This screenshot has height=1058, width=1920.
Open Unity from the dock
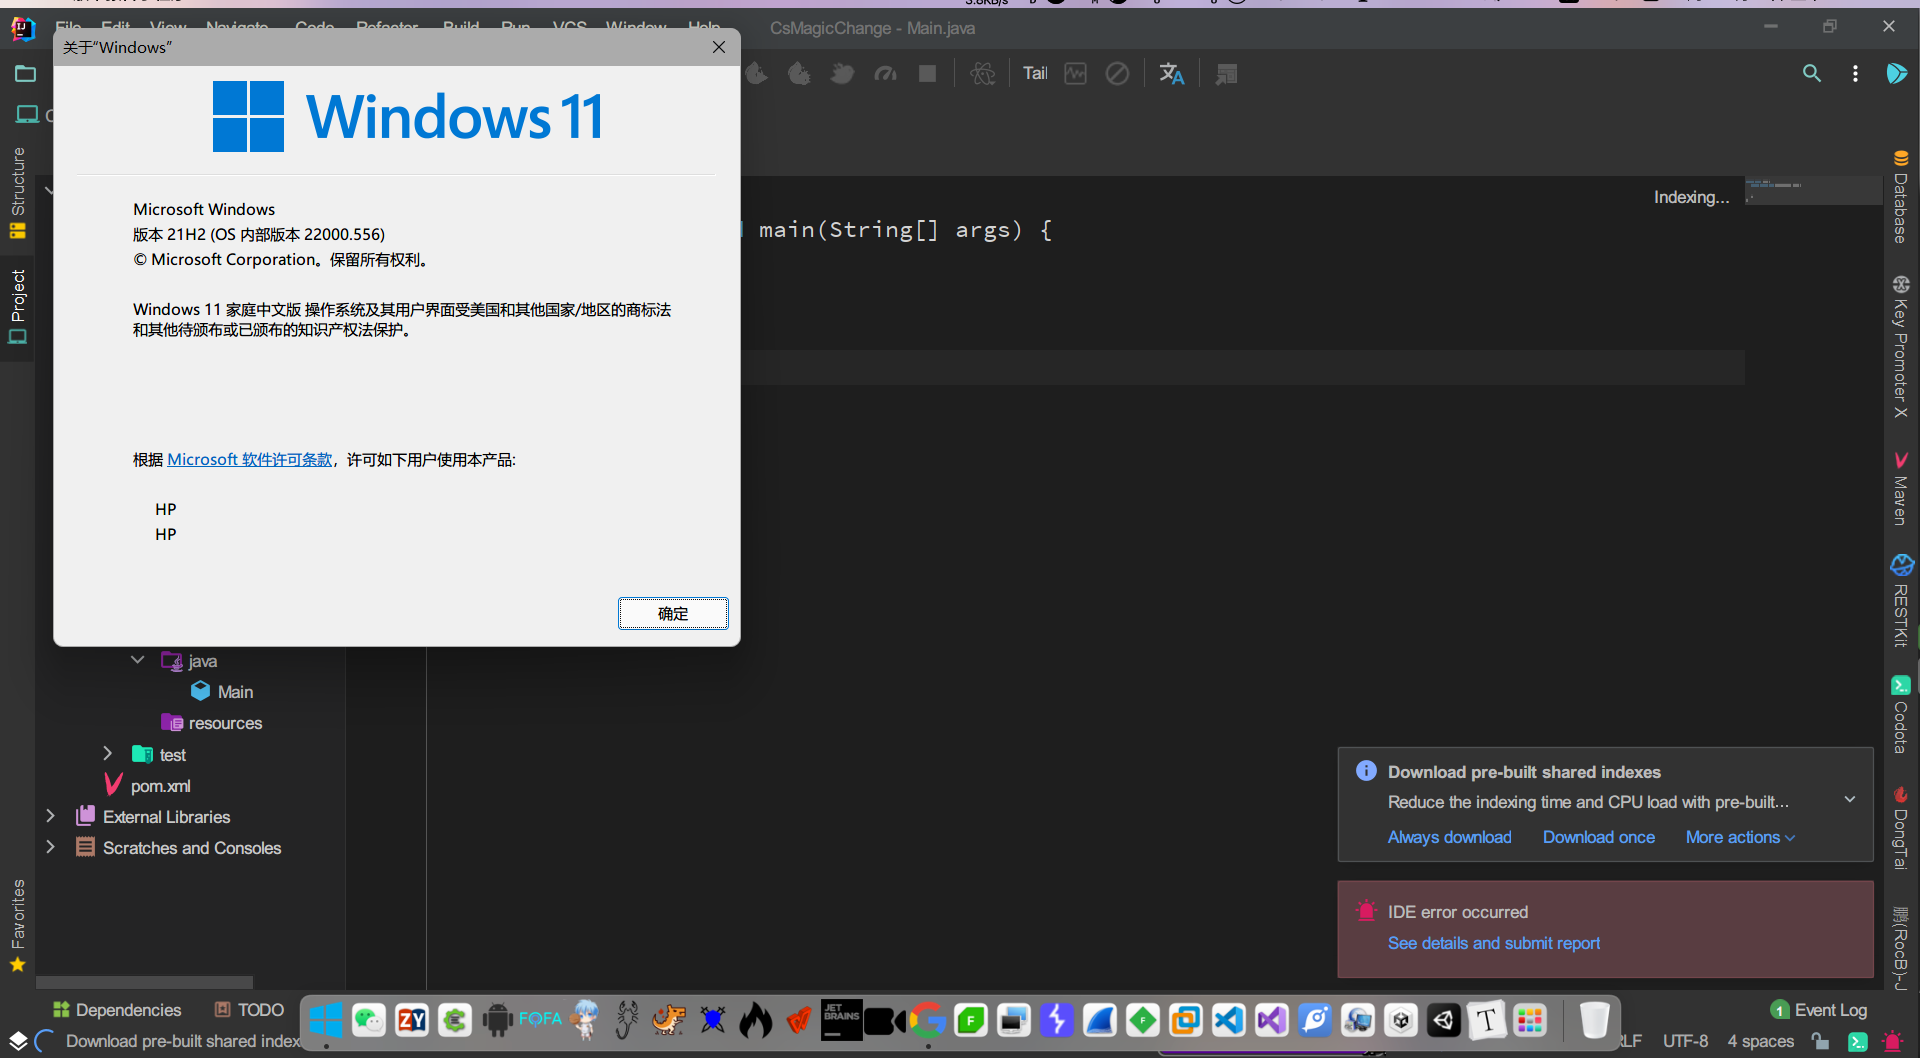tap(1444, 1020)
